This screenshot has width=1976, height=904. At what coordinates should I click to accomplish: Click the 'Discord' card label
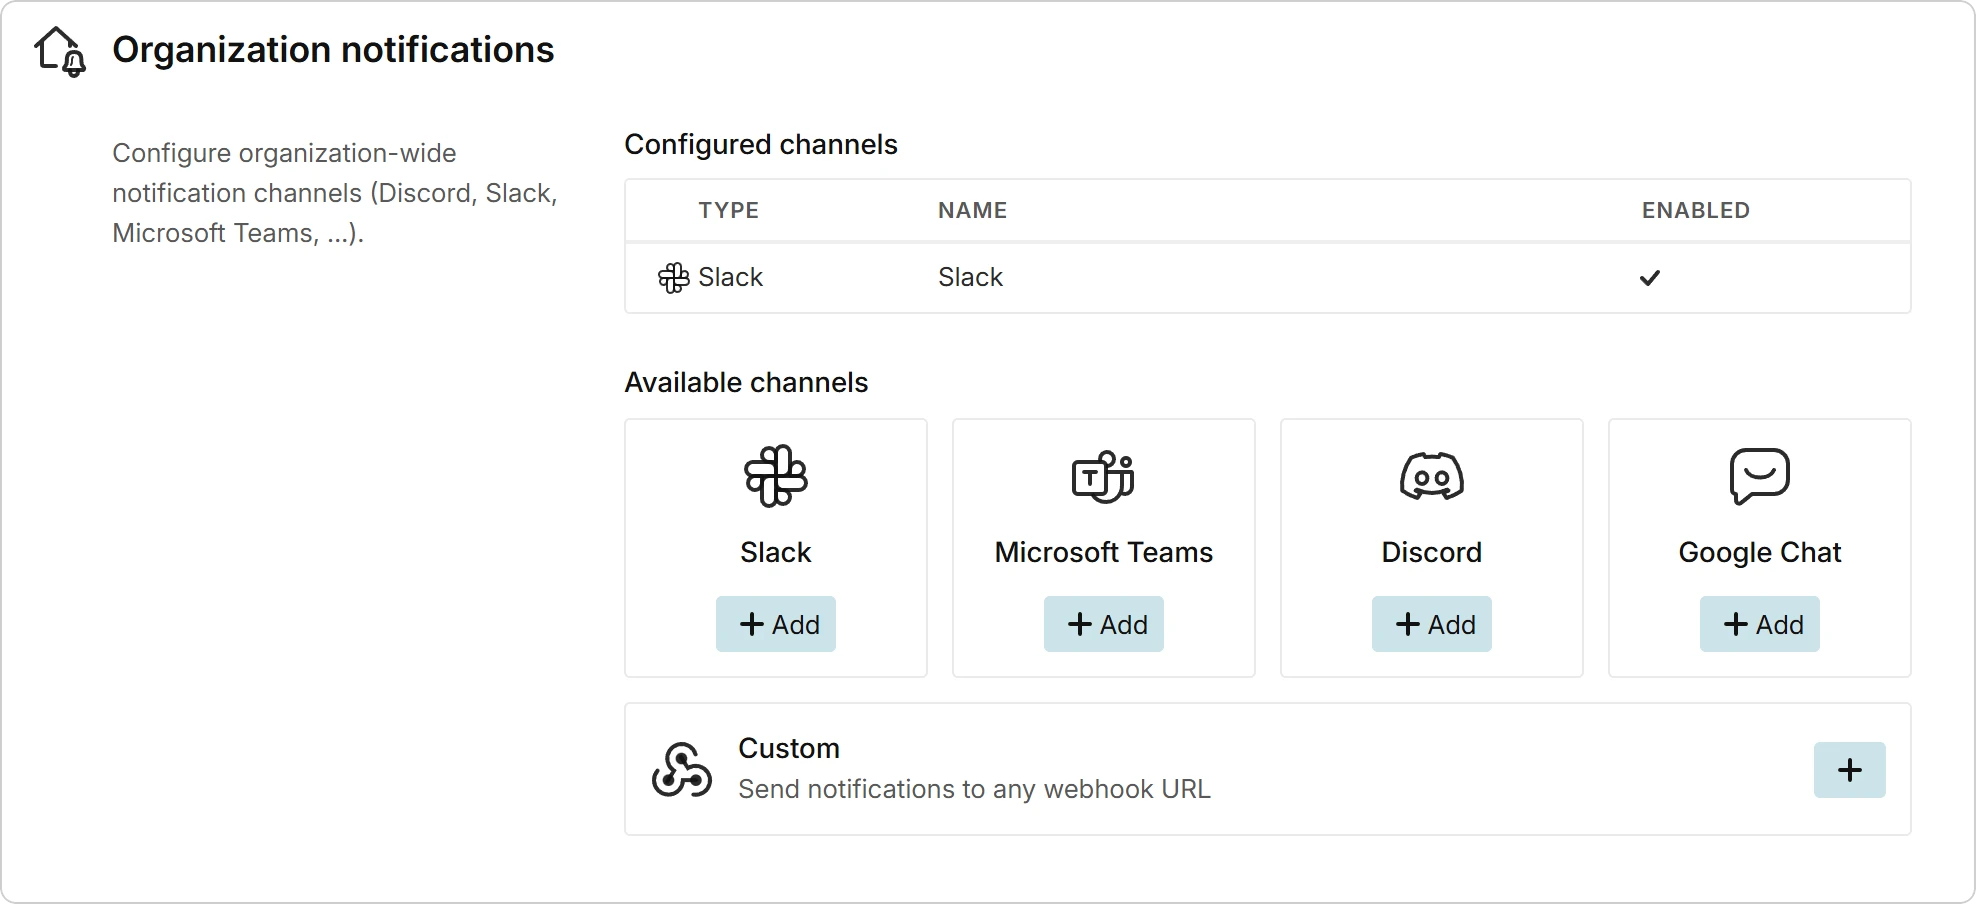pos(1432,552)
